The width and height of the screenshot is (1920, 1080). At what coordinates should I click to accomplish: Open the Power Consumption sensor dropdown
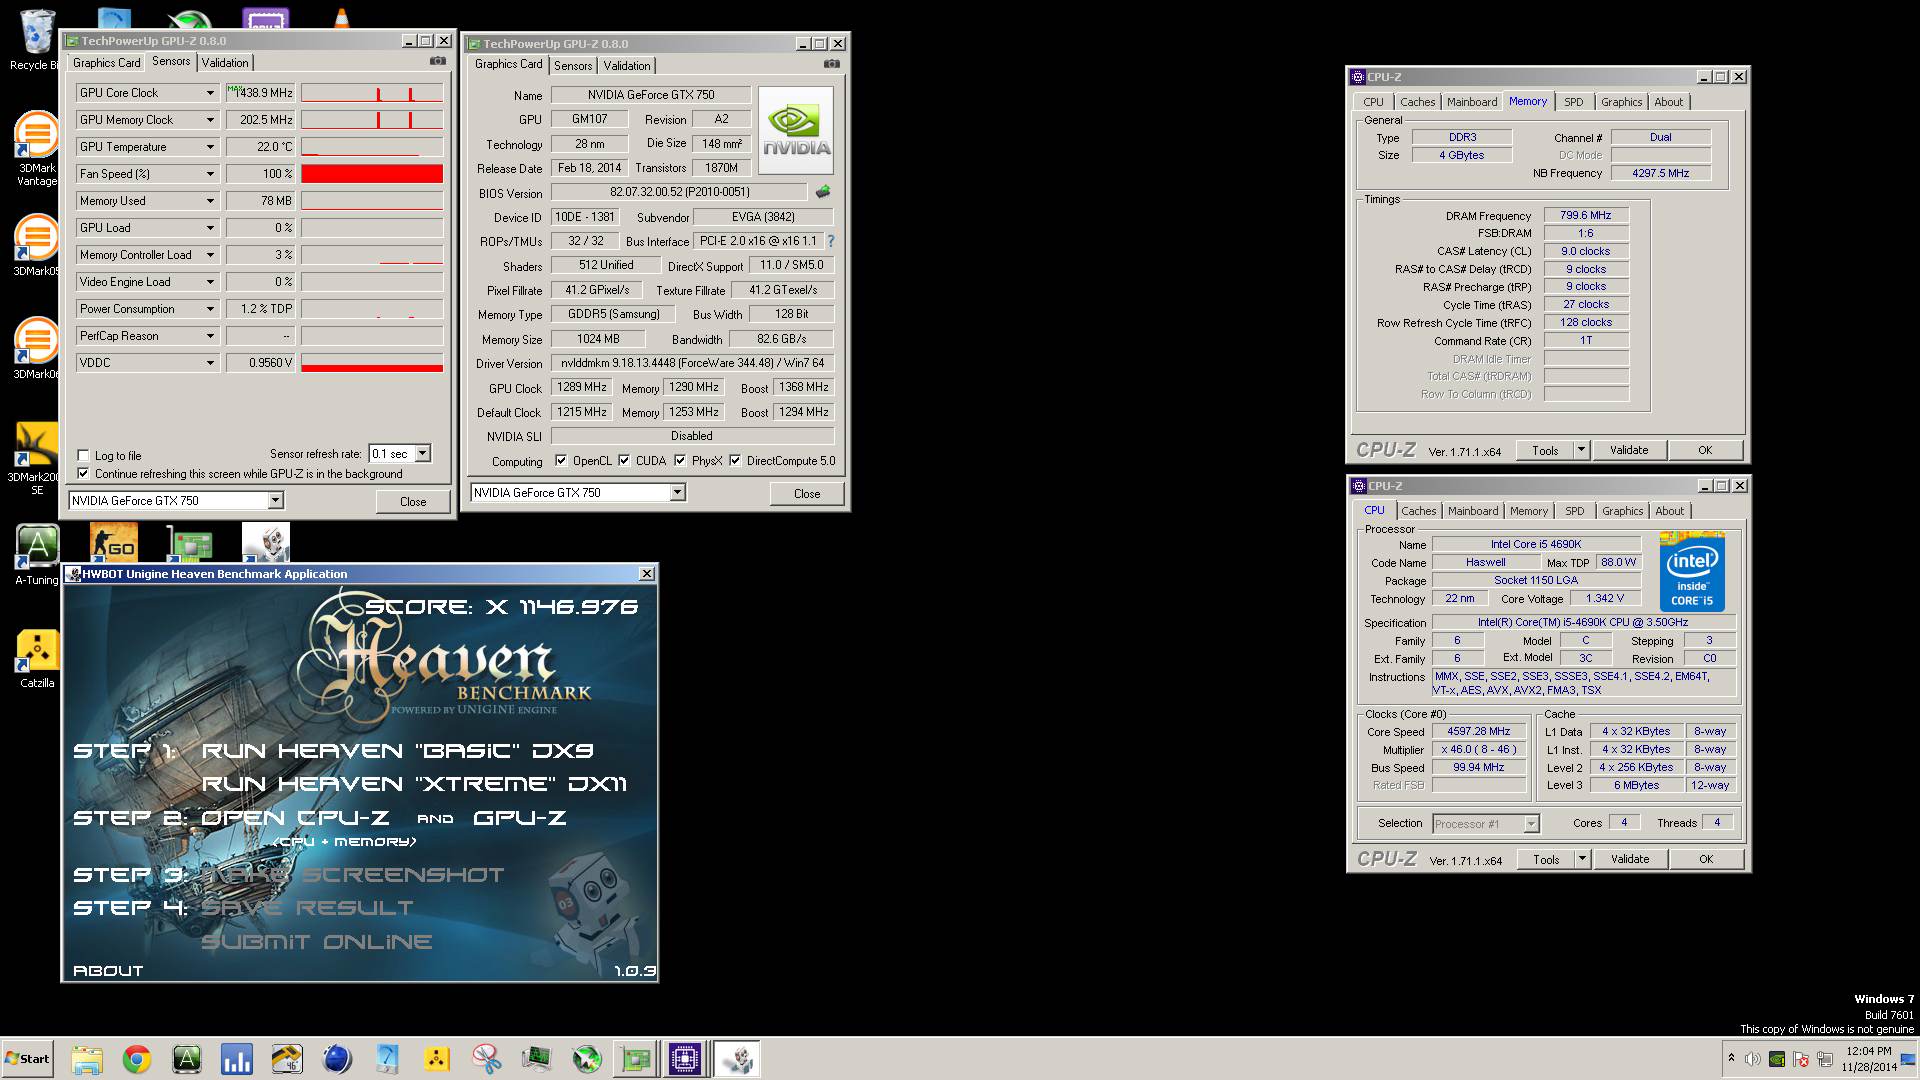click(210, 309)
